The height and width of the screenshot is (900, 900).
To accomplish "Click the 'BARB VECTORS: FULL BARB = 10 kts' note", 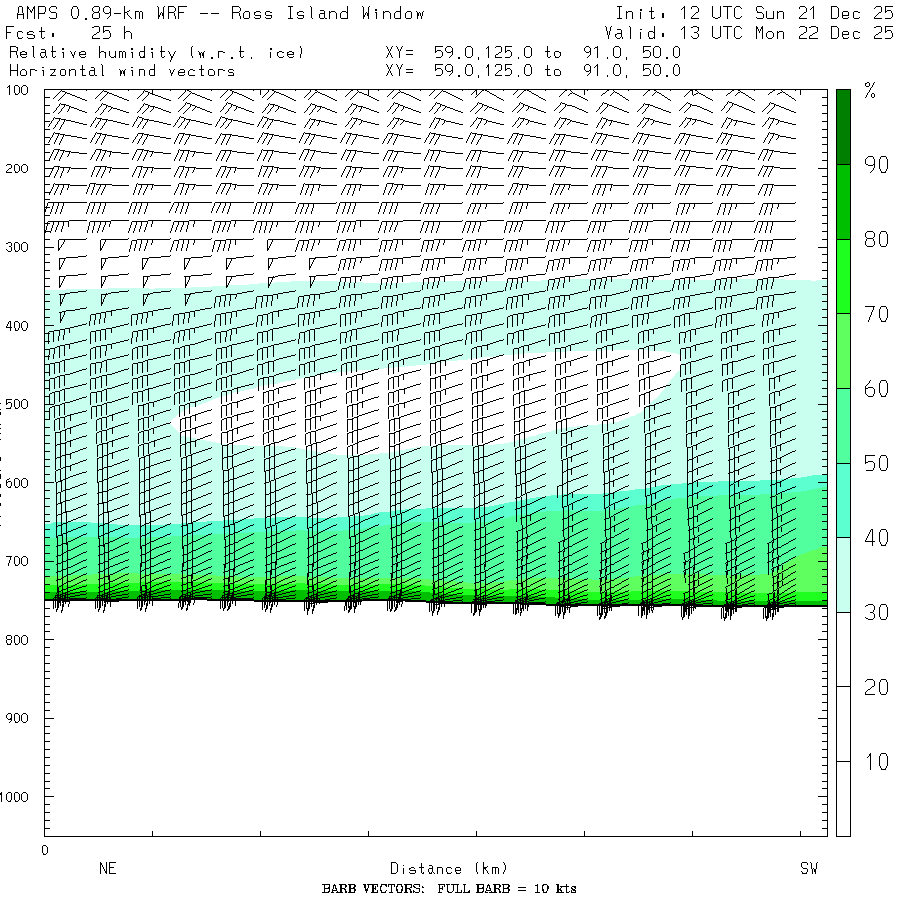I will click(449, 889).
